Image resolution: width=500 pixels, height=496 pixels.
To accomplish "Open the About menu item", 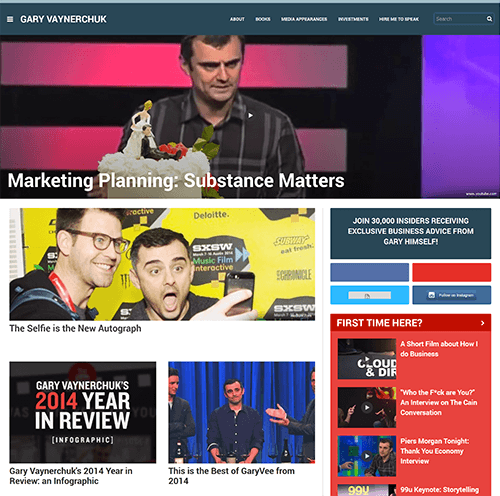I will tap(237, 19).
